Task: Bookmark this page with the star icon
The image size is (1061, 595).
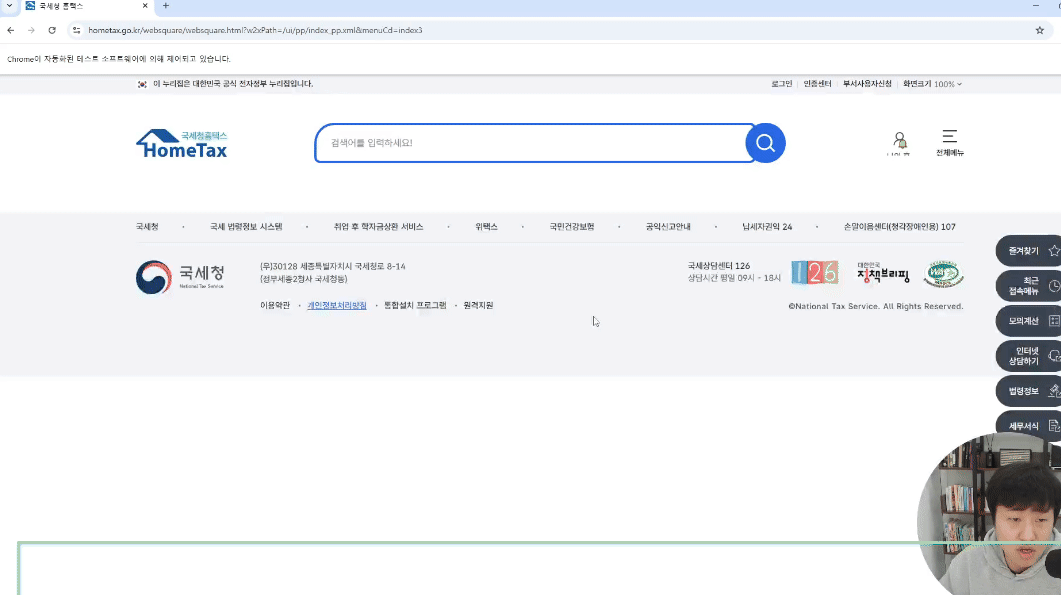Action: point(1039,30)
